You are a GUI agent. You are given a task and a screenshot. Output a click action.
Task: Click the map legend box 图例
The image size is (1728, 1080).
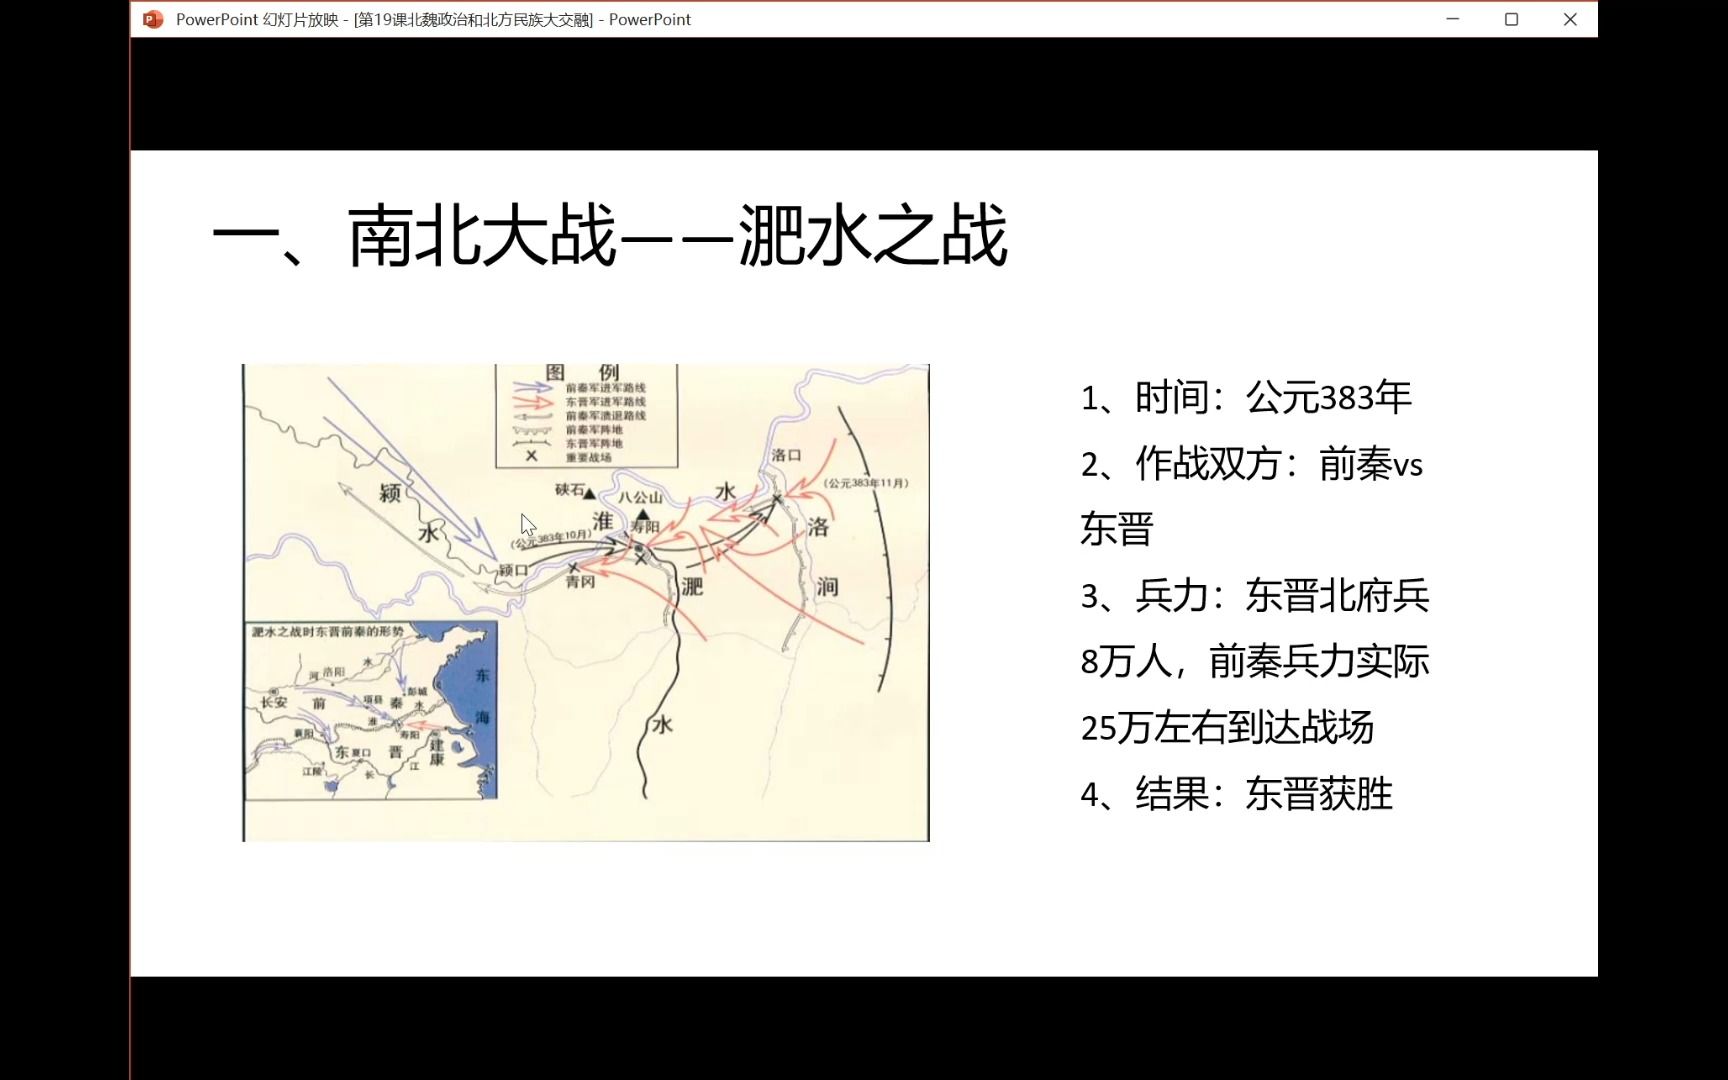(x=587, y=415)
